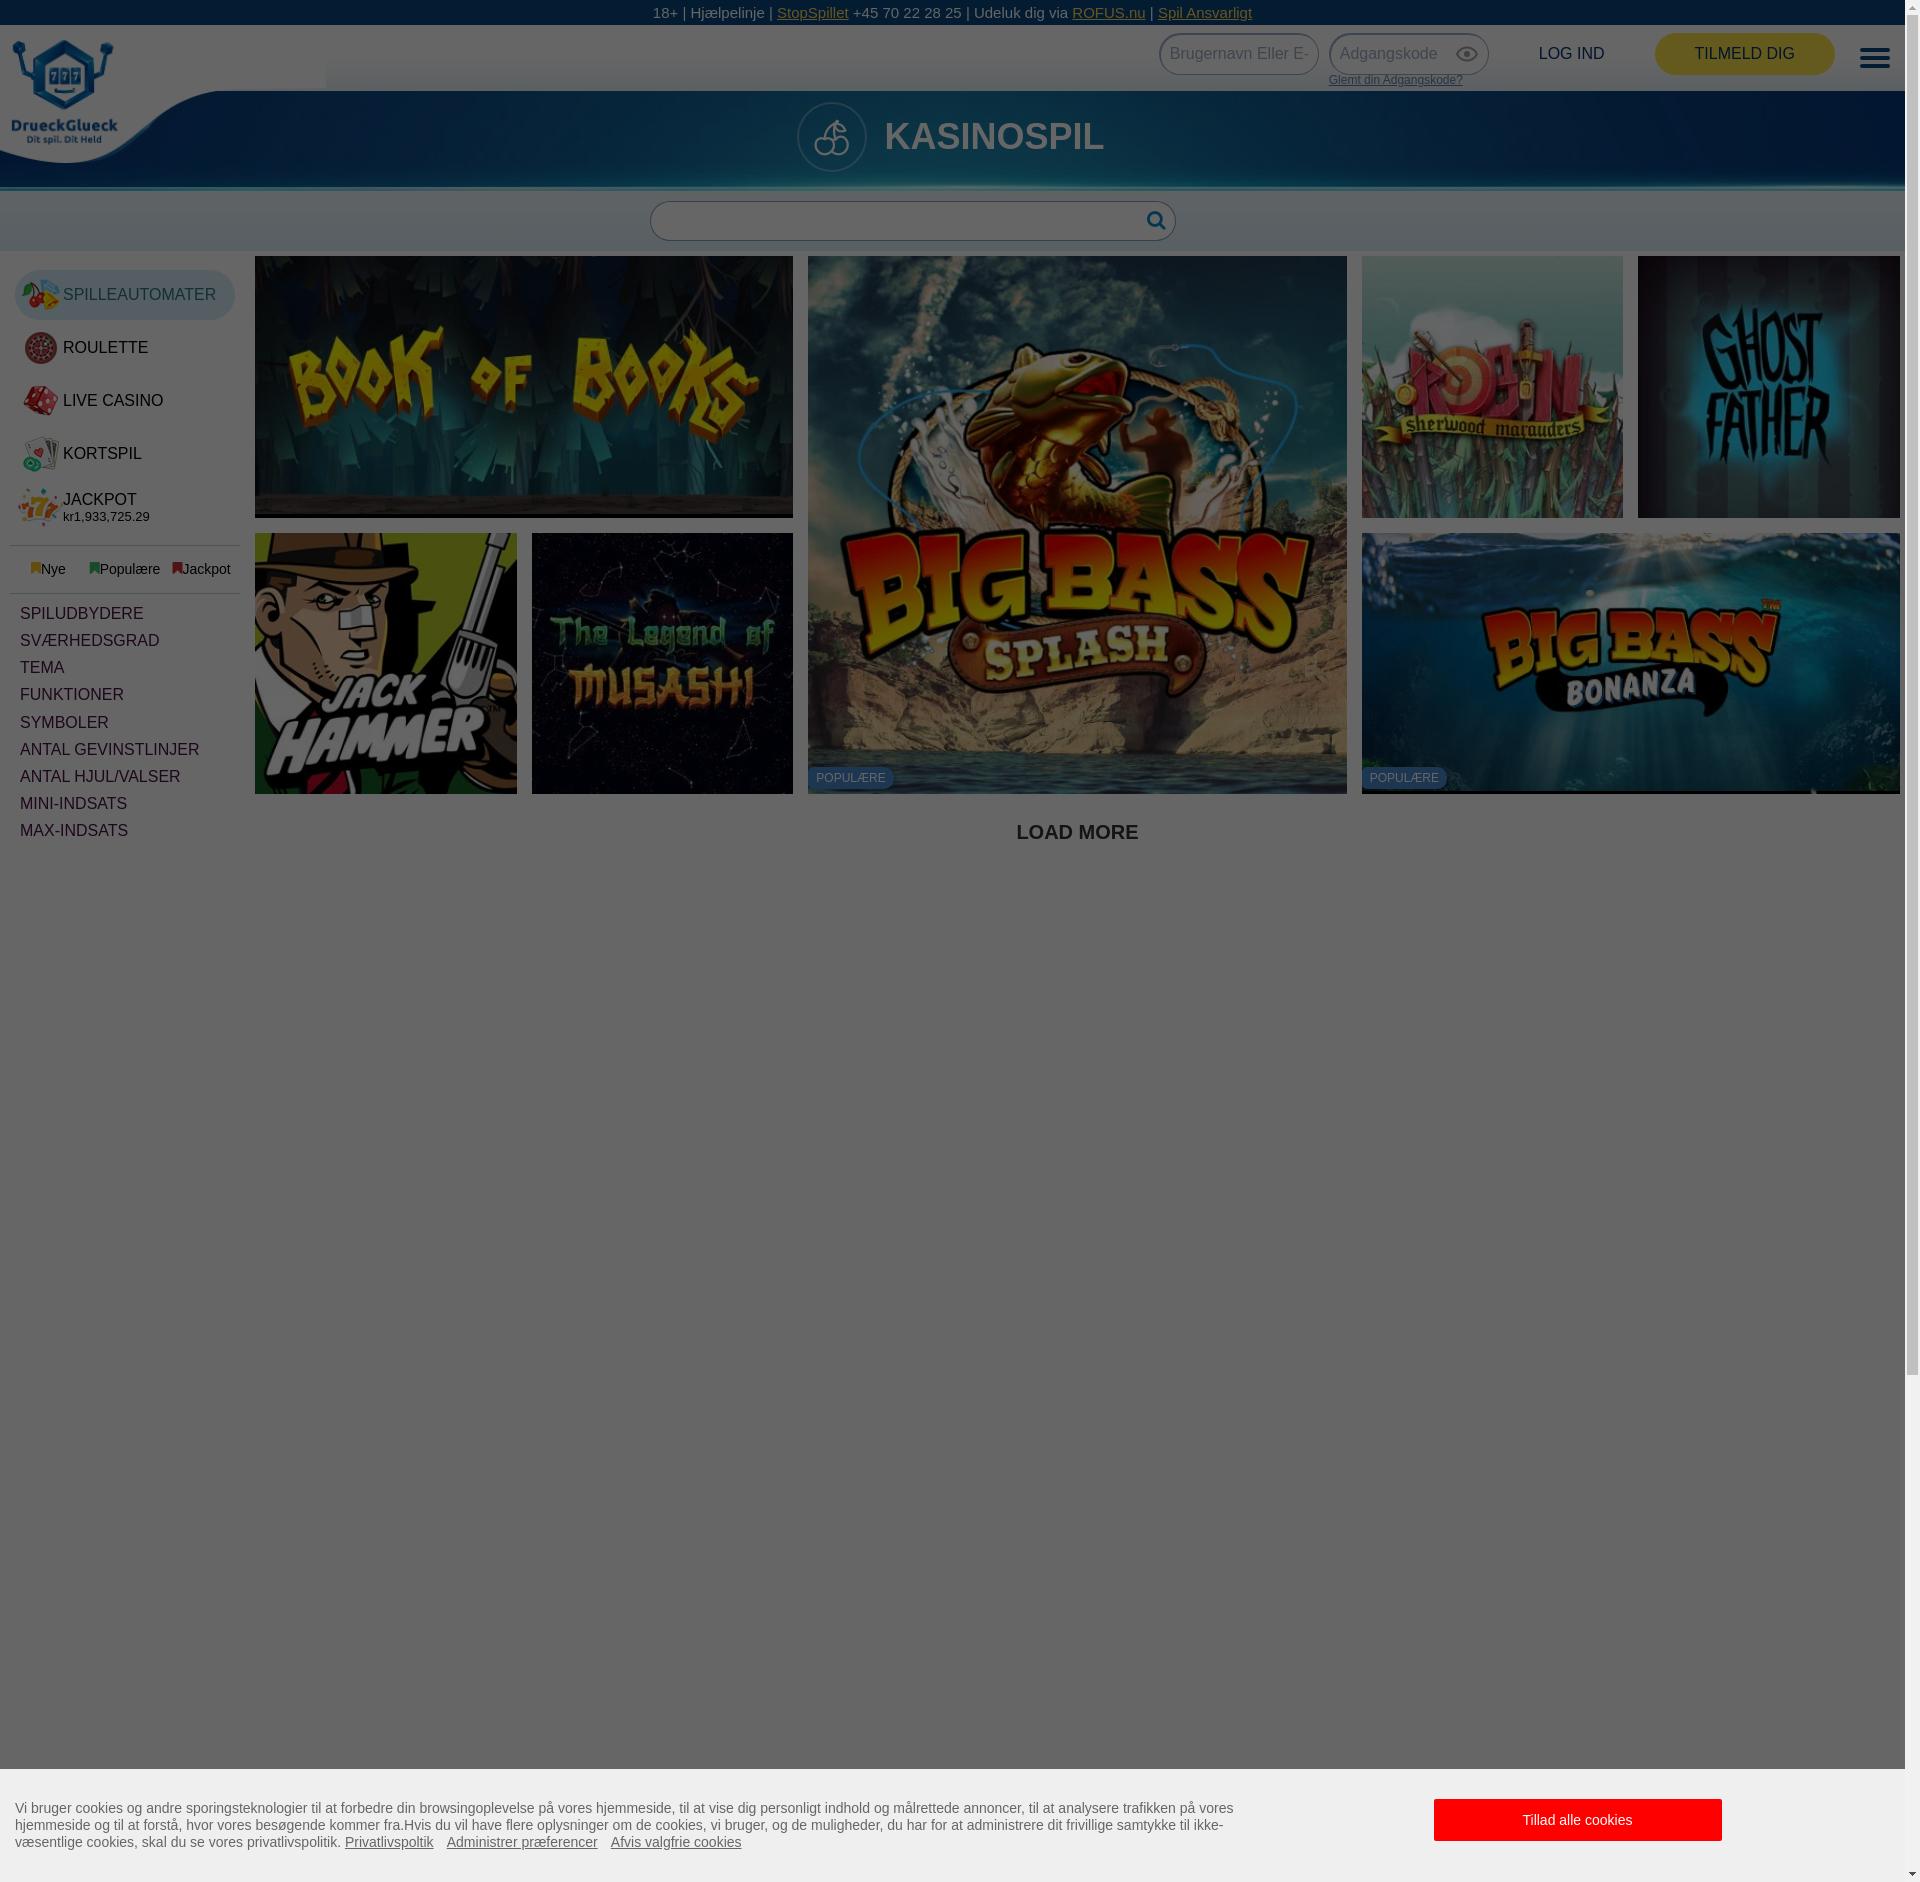This screenshot has width=1920, height=1882.
Task: Click the Tilmeld Dig button
Action: point(1743,54)
